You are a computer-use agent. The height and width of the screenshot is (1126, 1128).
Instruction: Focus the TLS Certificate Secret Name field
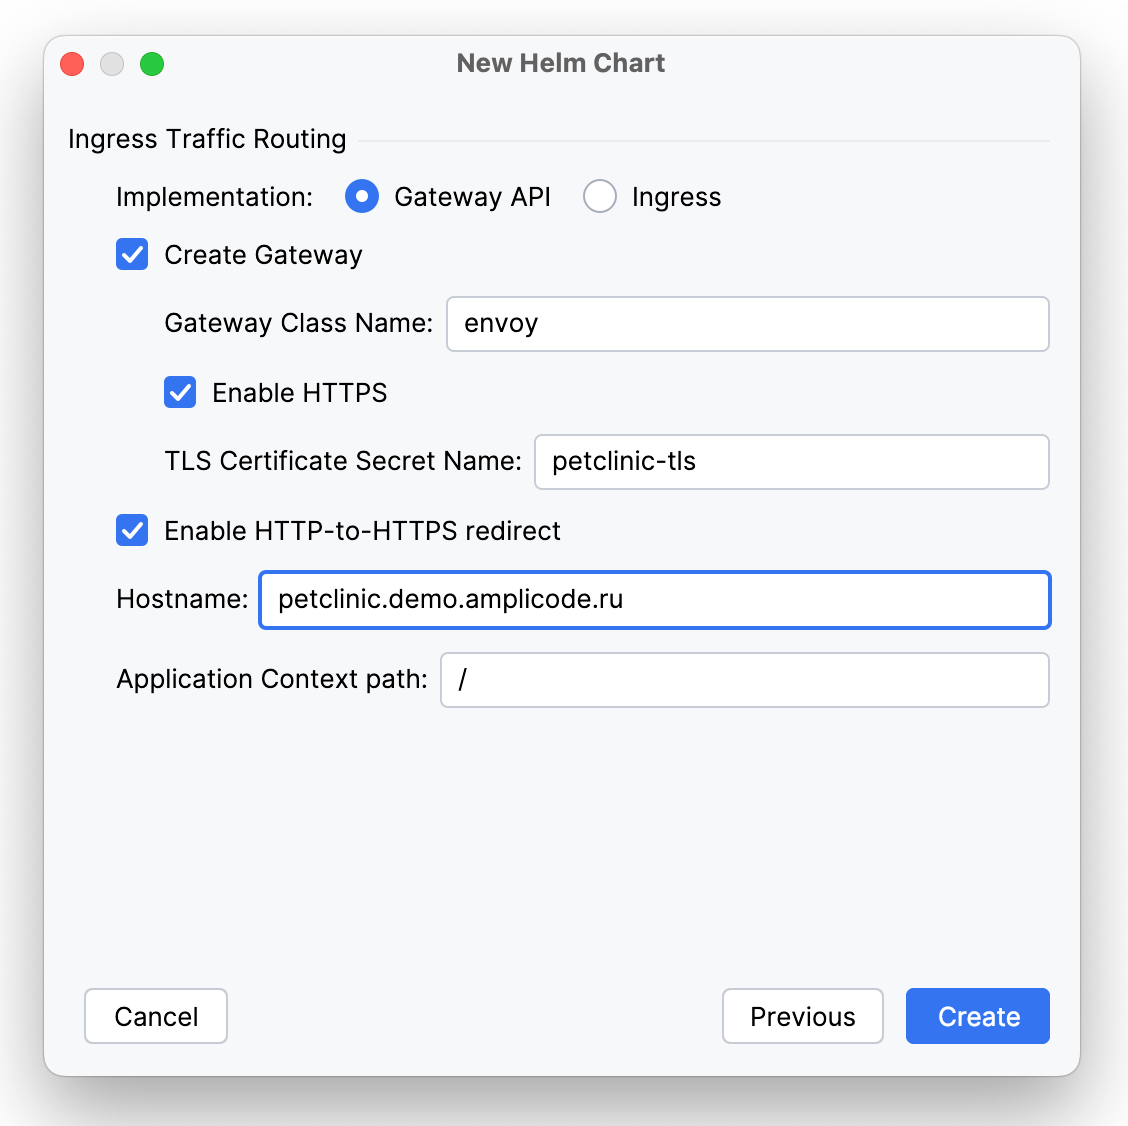(x=791, y=462)
